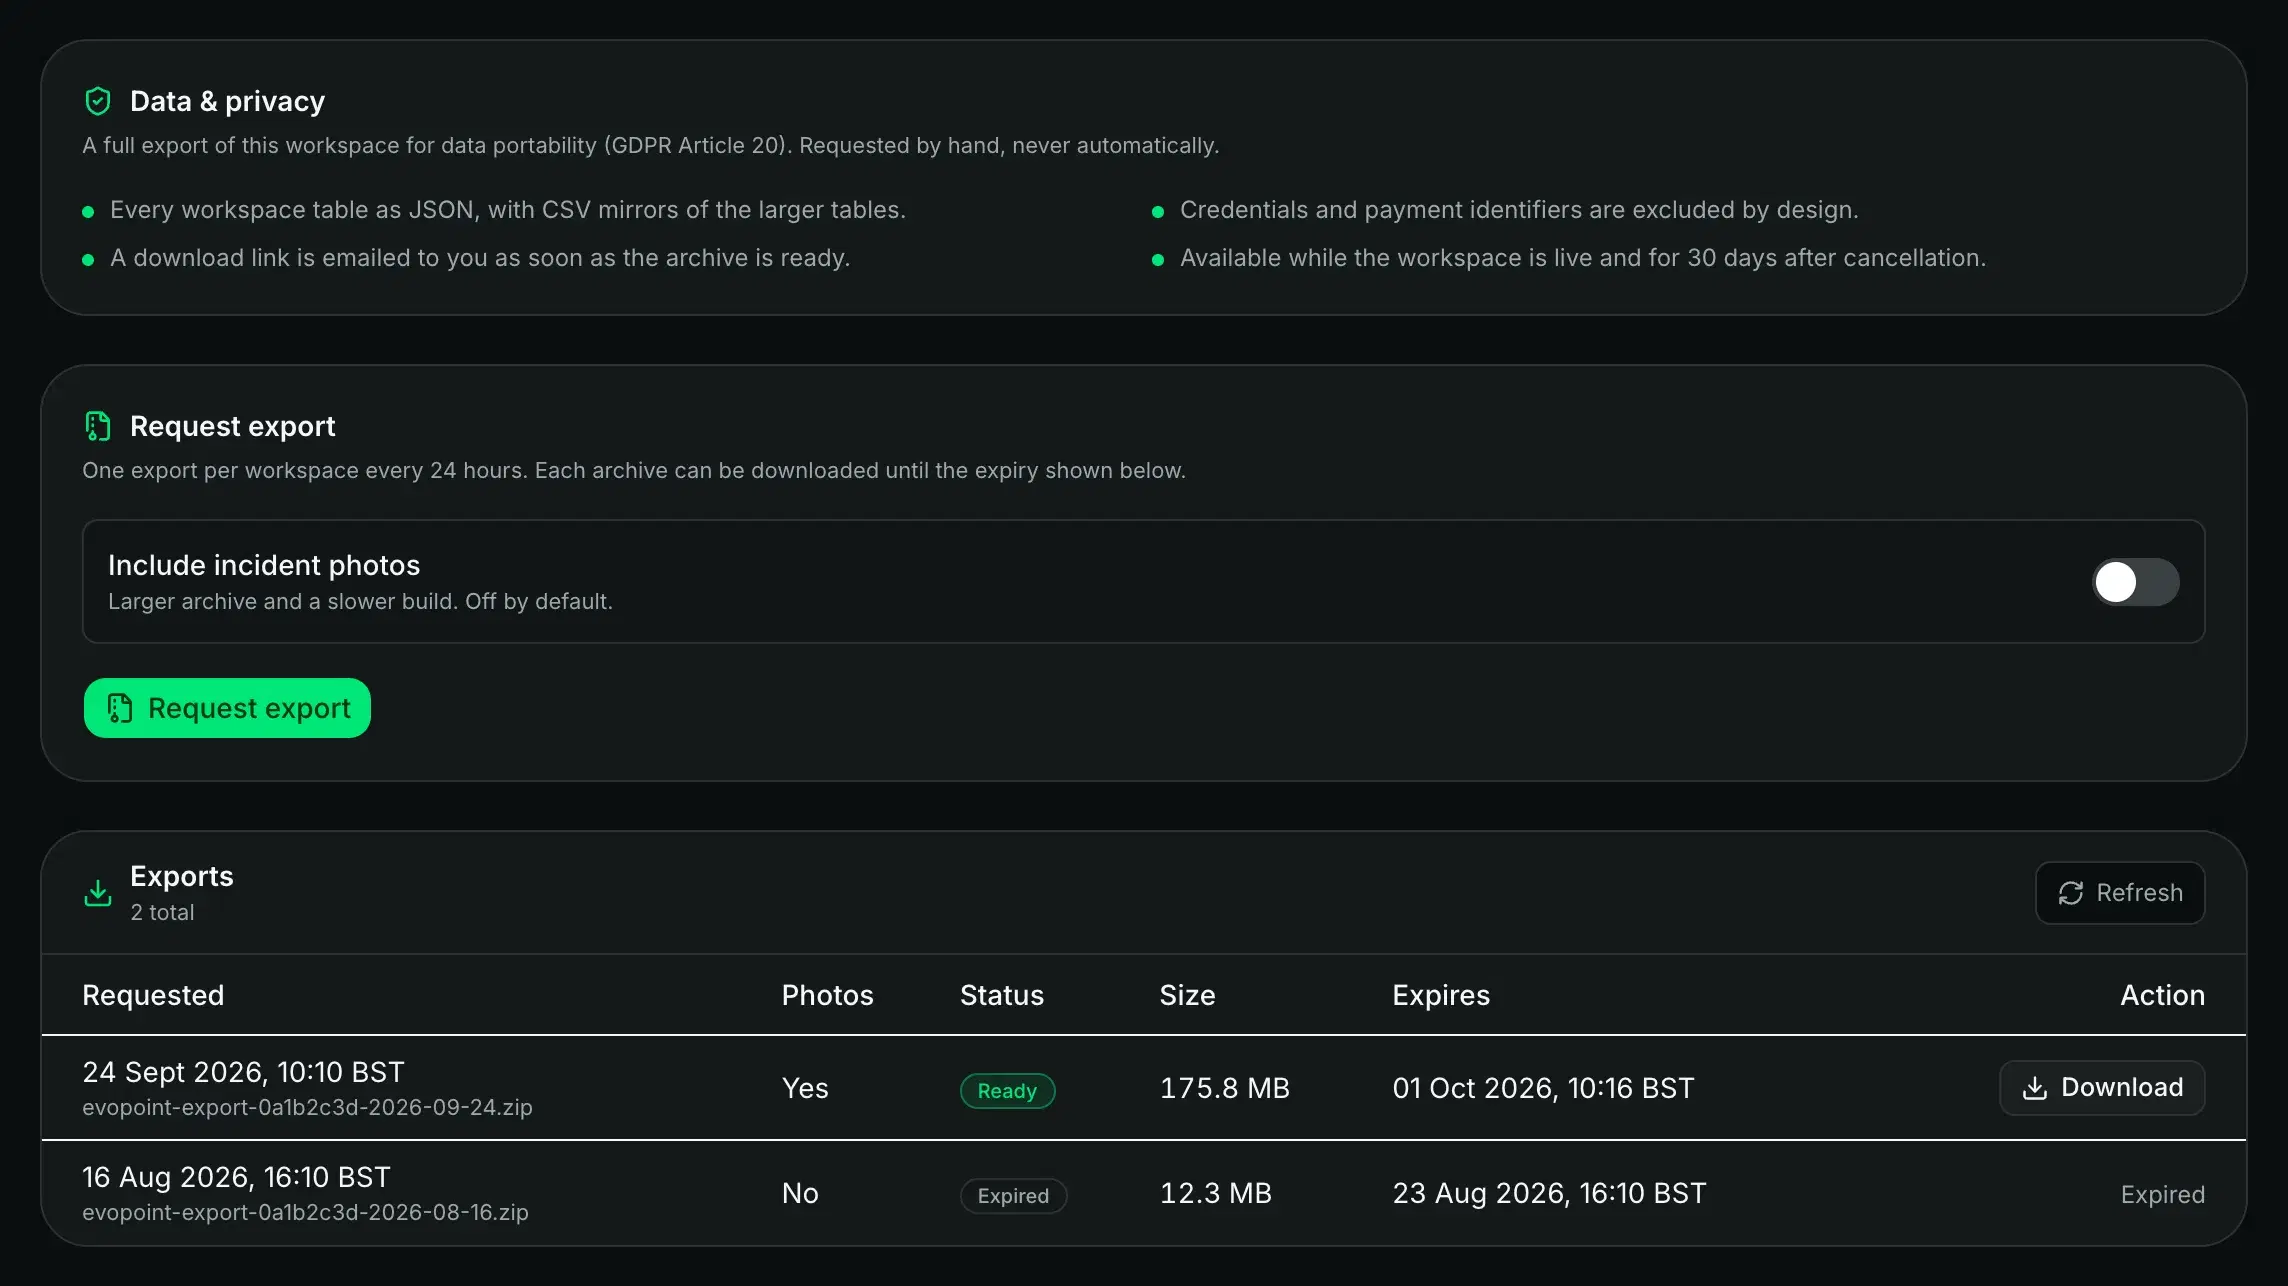Click the green Request export button
Image resolution: width=2288 pixels, height=1286 pixels.
[x=227, y=708]
